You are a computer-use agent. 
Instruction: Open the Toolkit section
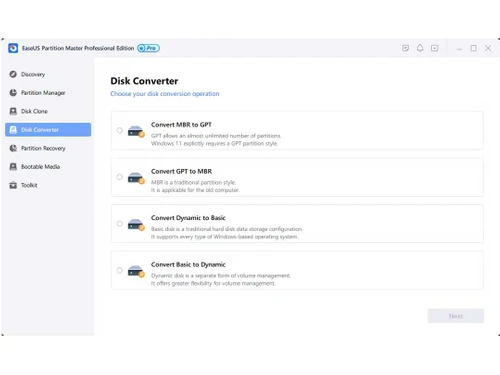click(x=48, y=185)
